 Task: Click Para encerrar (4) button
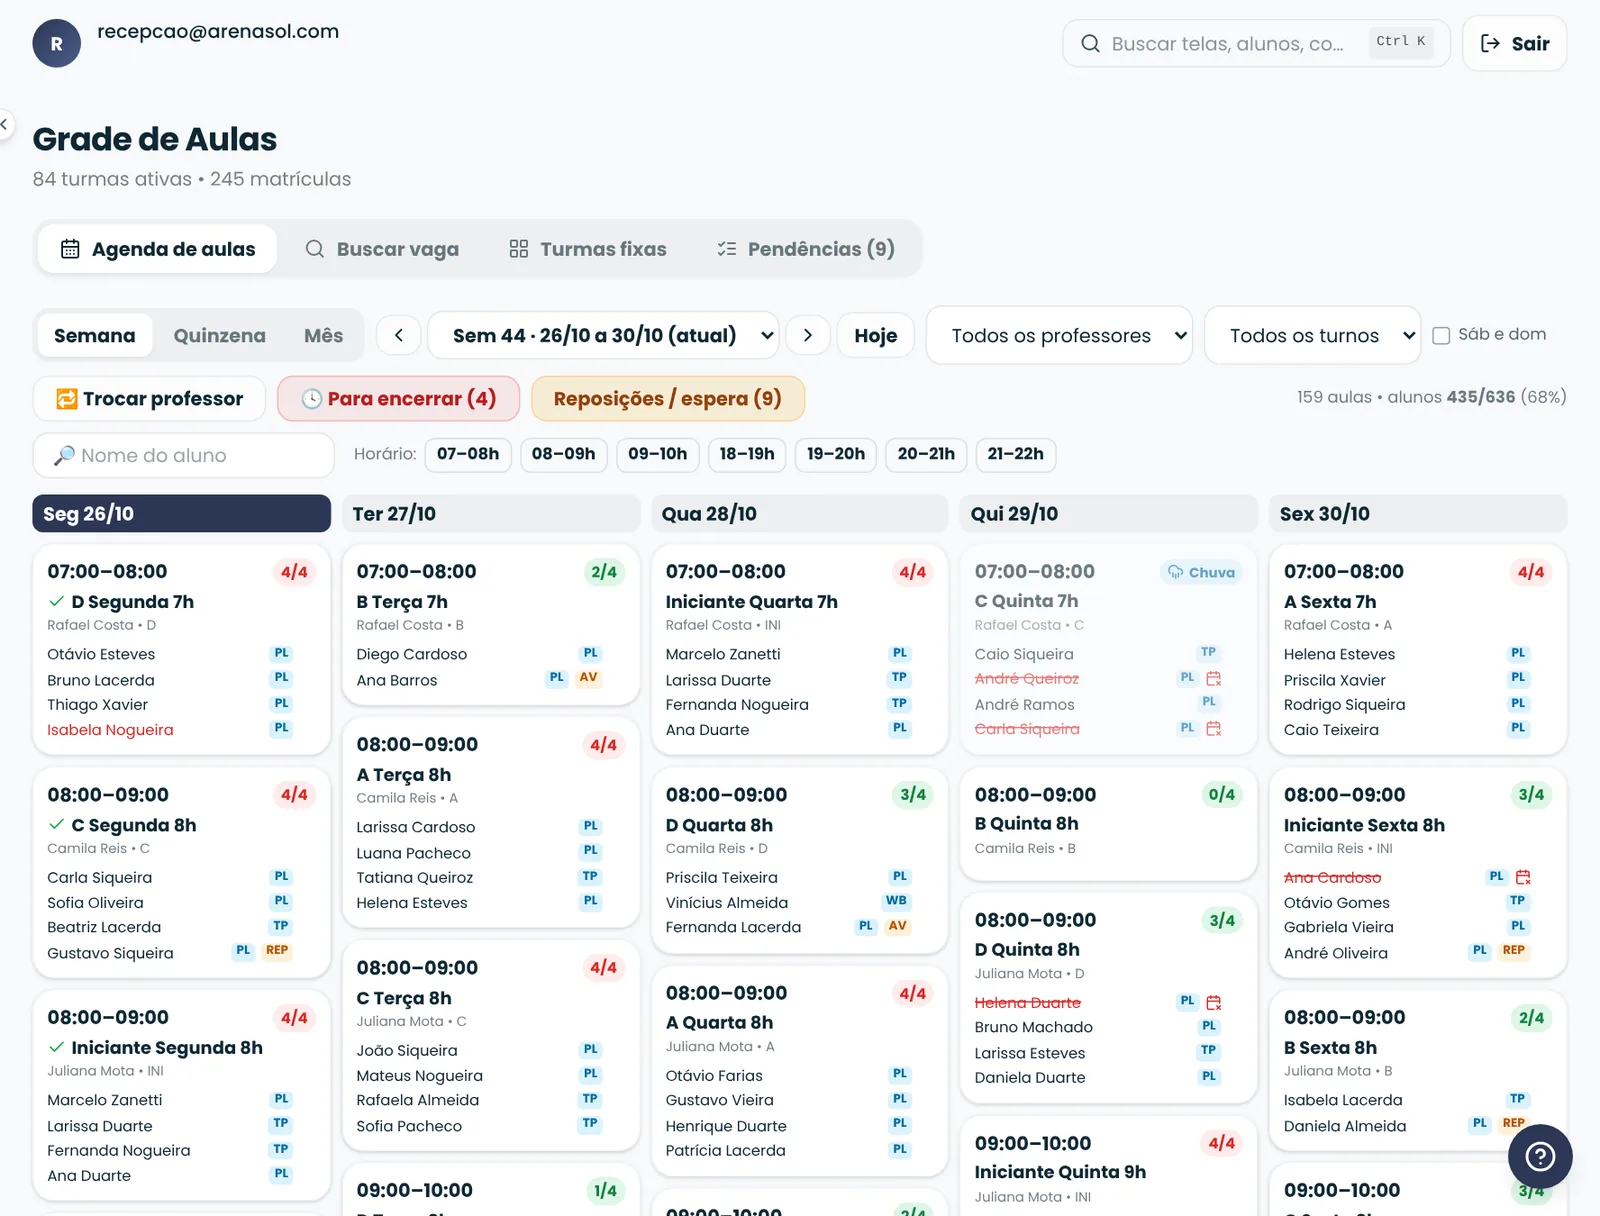point(398,399)
